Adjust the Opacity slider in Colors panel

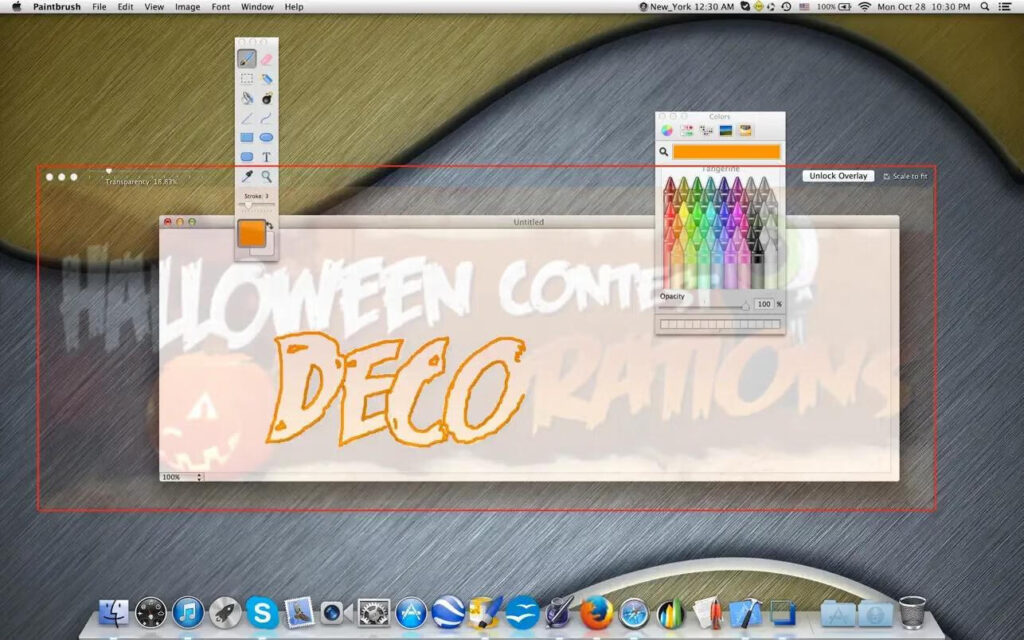coord(746,306)
